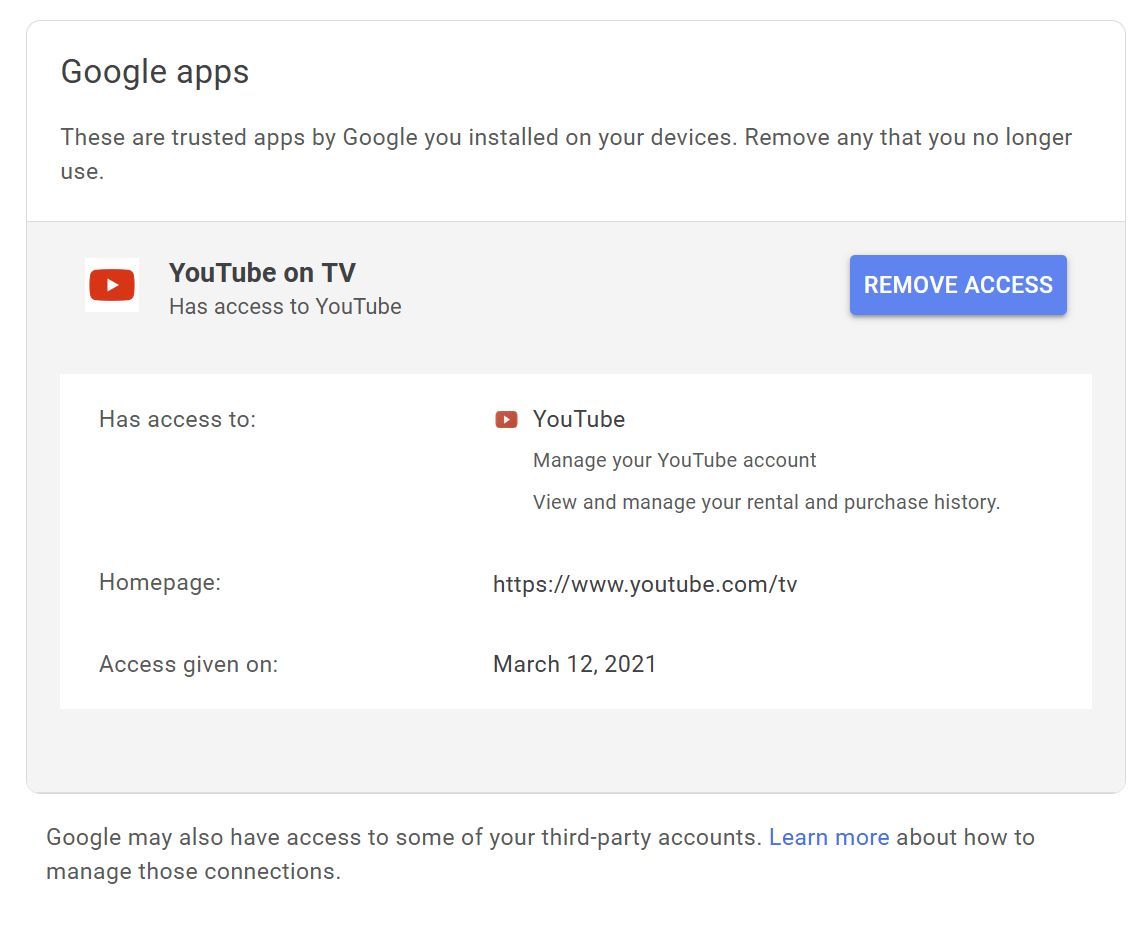Click the small YouTube icon under Has access to
Viewport: 1148px width, 934px height.
click(506, 420)
